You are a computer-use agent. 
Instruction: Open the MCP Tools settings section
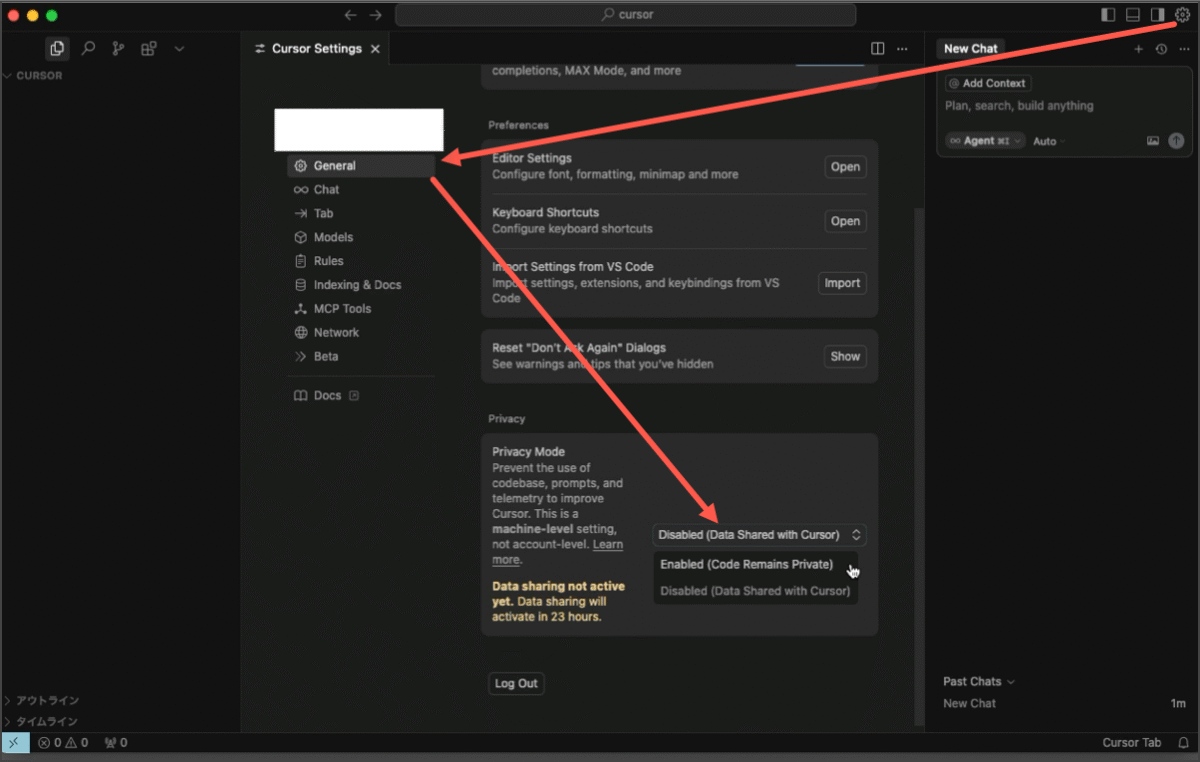pyautogui.click(x=361, y=309)
